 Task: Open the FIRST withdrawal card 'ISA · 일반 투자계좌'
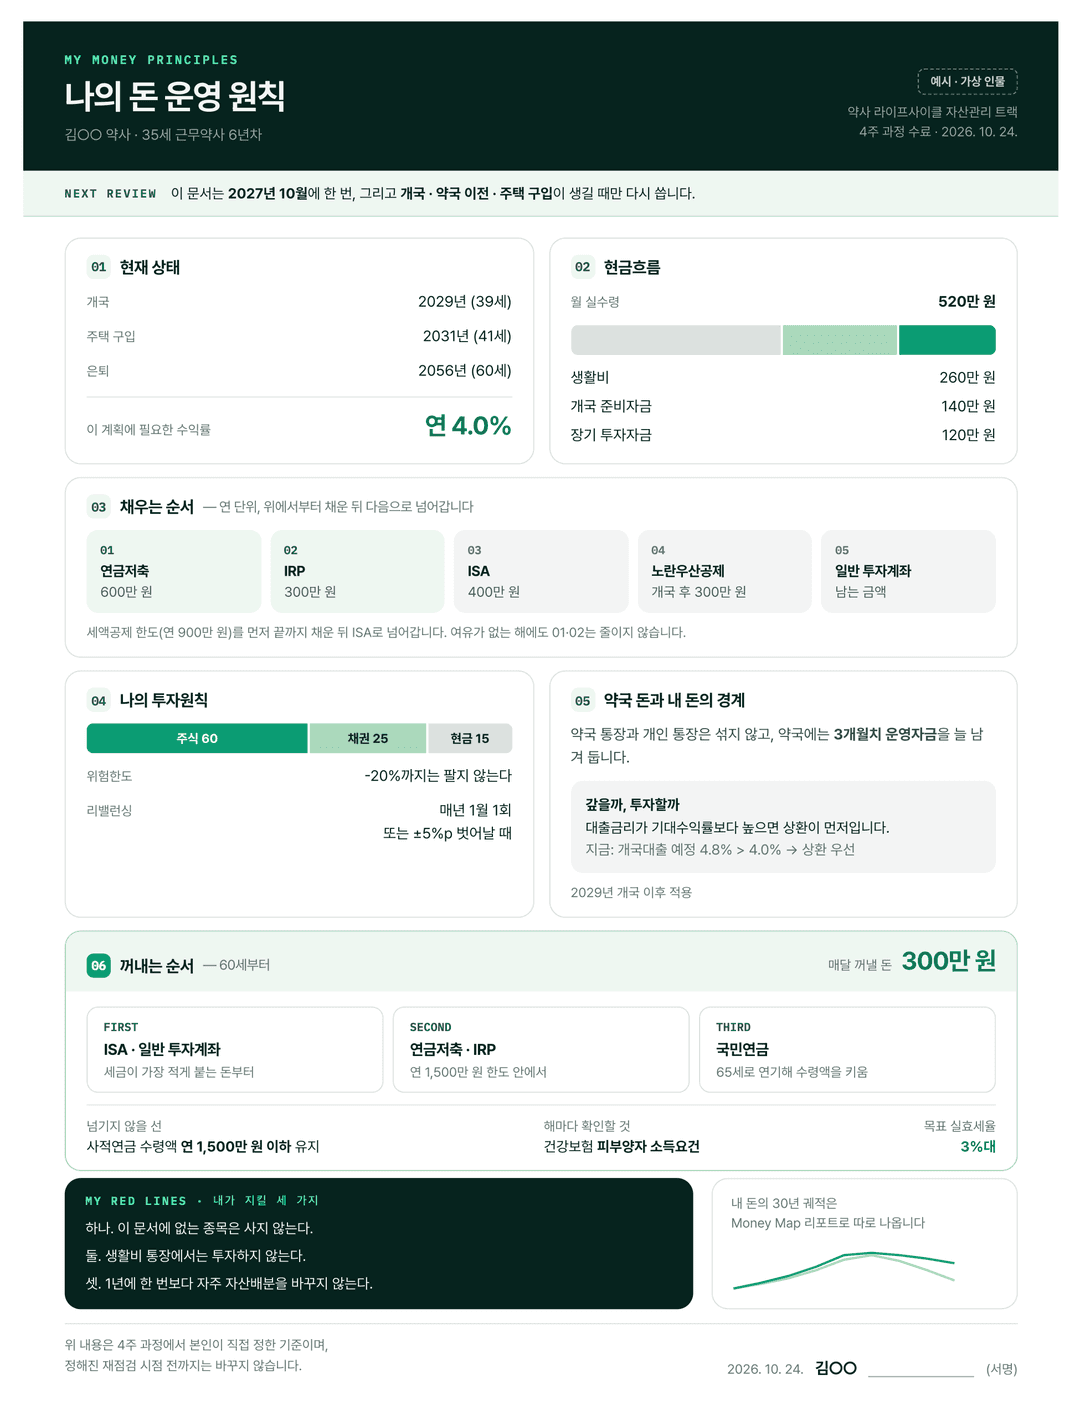click(235, 1049)
